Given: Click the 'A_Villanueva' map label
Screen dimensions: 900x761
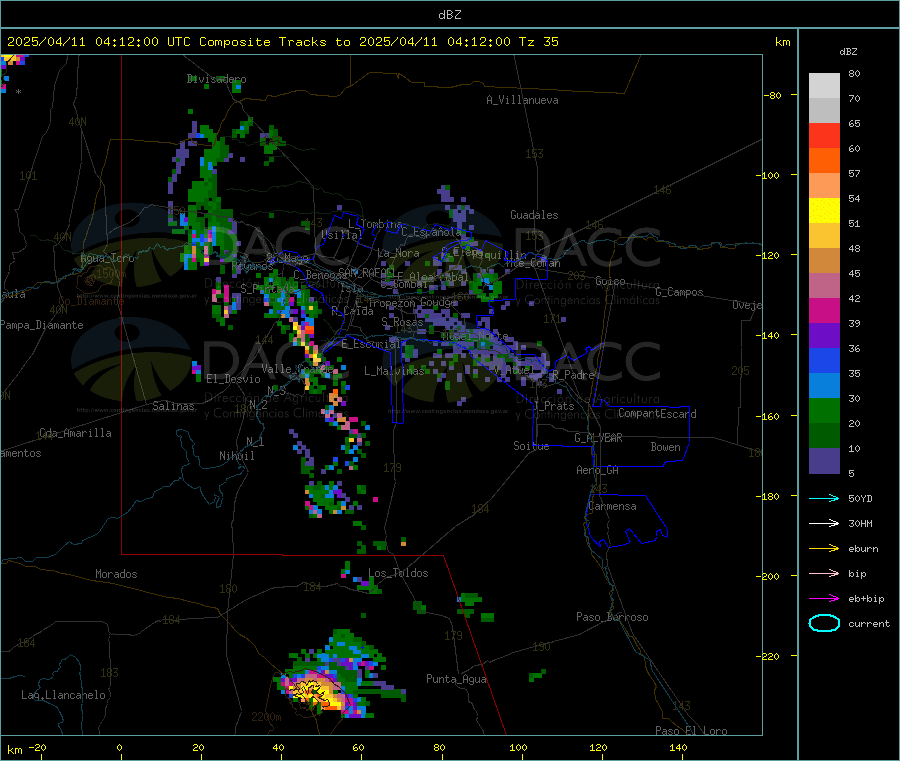Looking at the screenshot, I should point(522,100).
